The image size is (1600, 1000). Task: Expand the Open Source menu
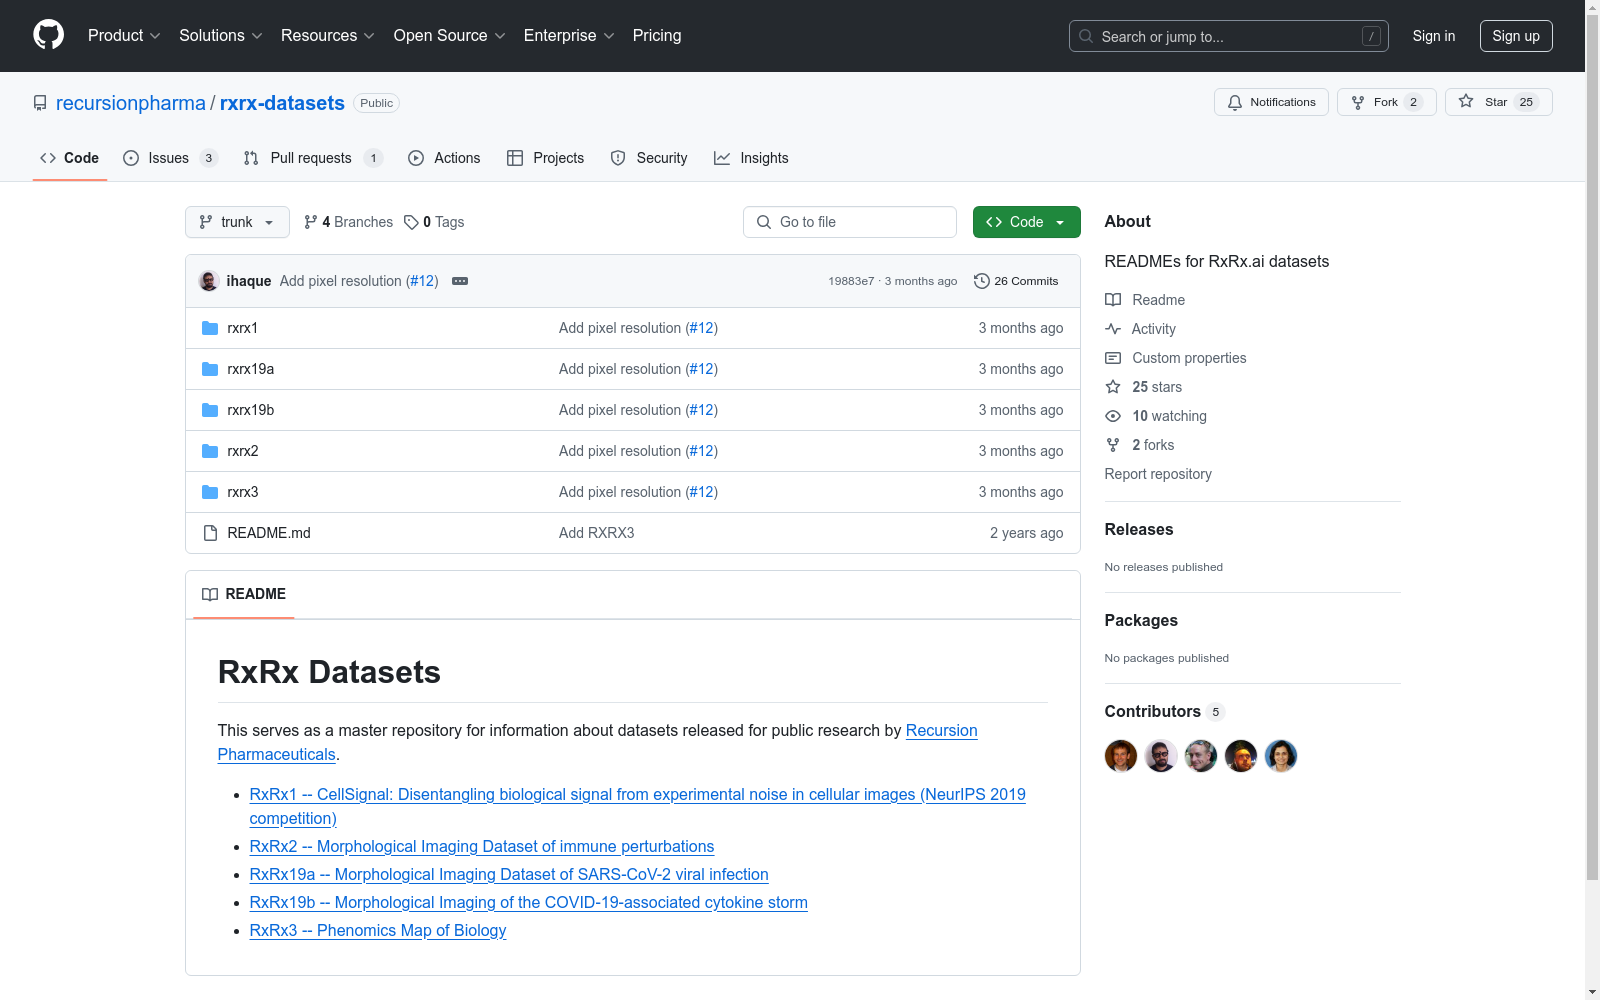(x=450, y=35)
